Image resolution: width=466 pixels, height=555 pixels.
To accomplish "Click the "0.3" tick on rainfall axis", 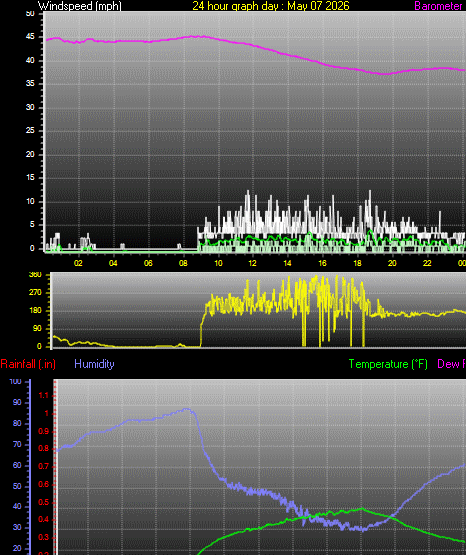I will (x=43, y=538).
